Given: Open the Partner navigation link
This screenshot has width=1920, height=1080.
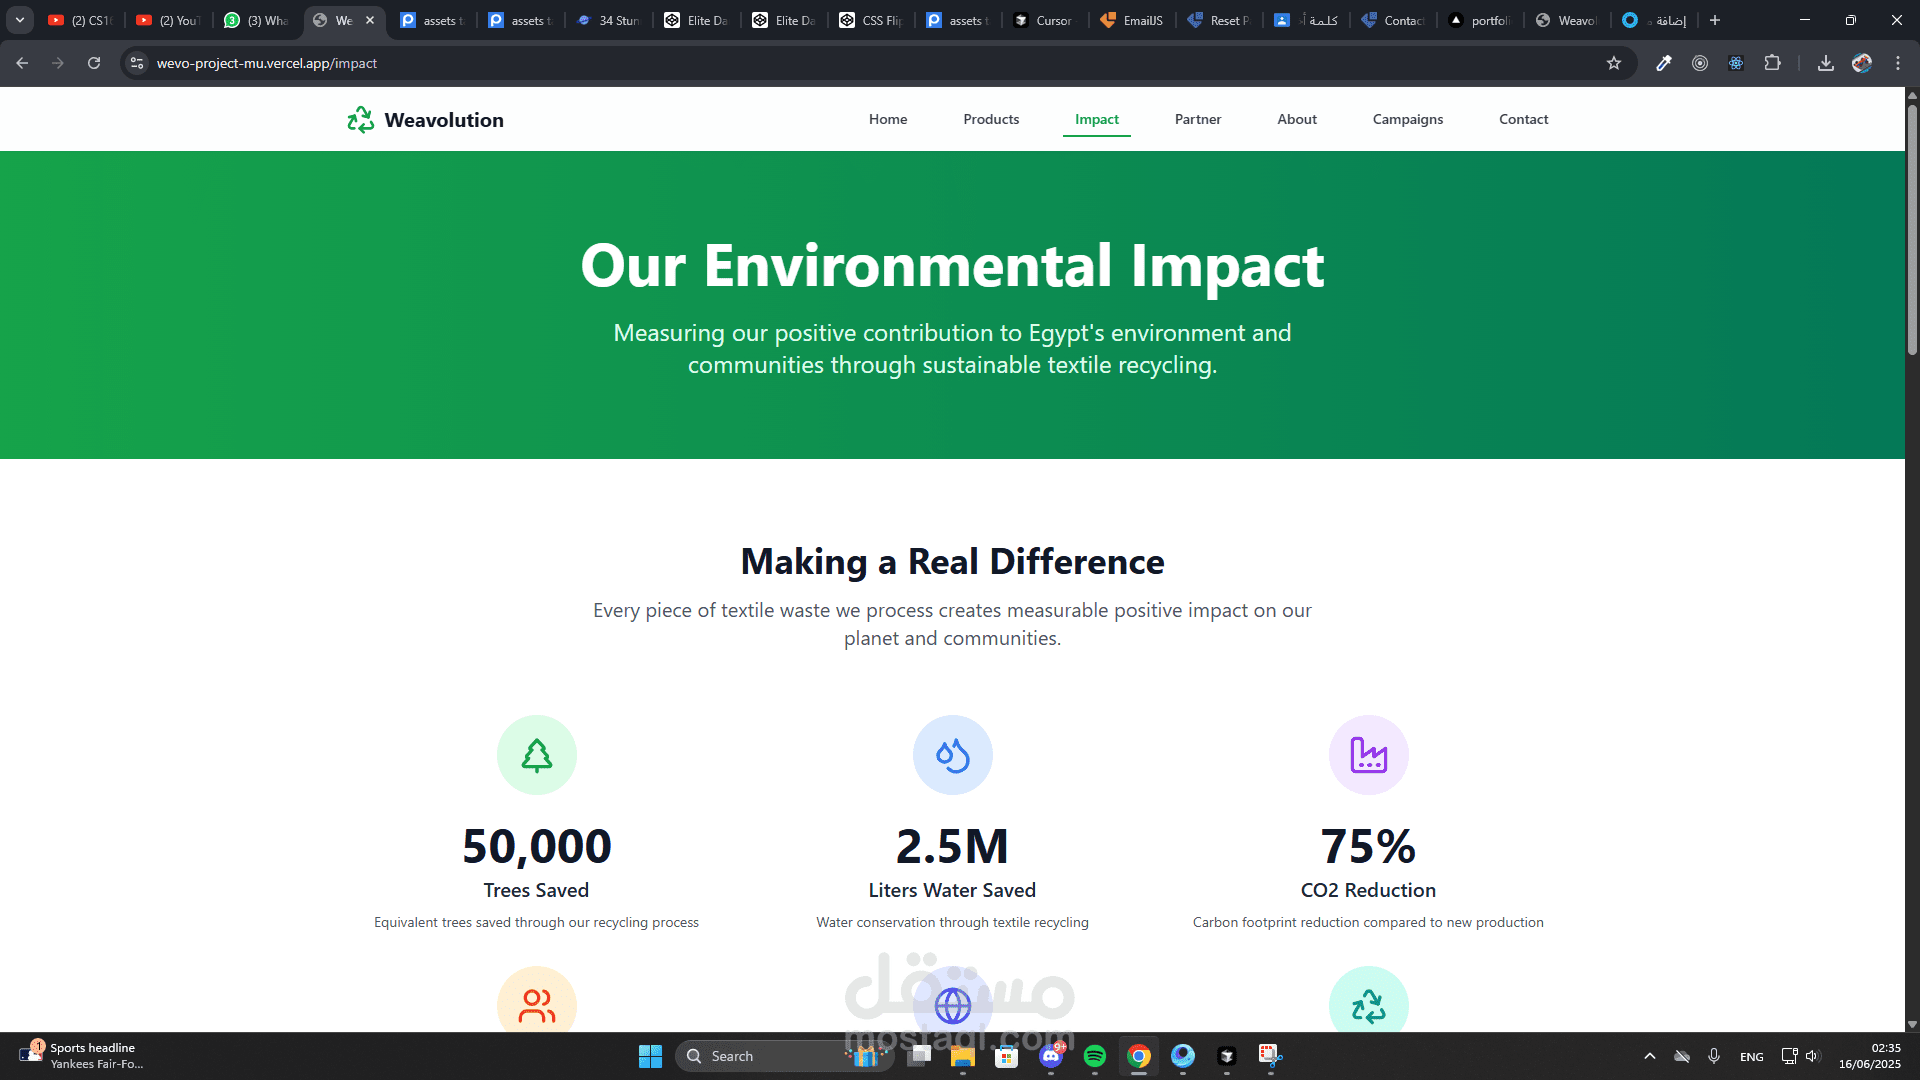Looking at the screenshot, I should point(1197,119).
